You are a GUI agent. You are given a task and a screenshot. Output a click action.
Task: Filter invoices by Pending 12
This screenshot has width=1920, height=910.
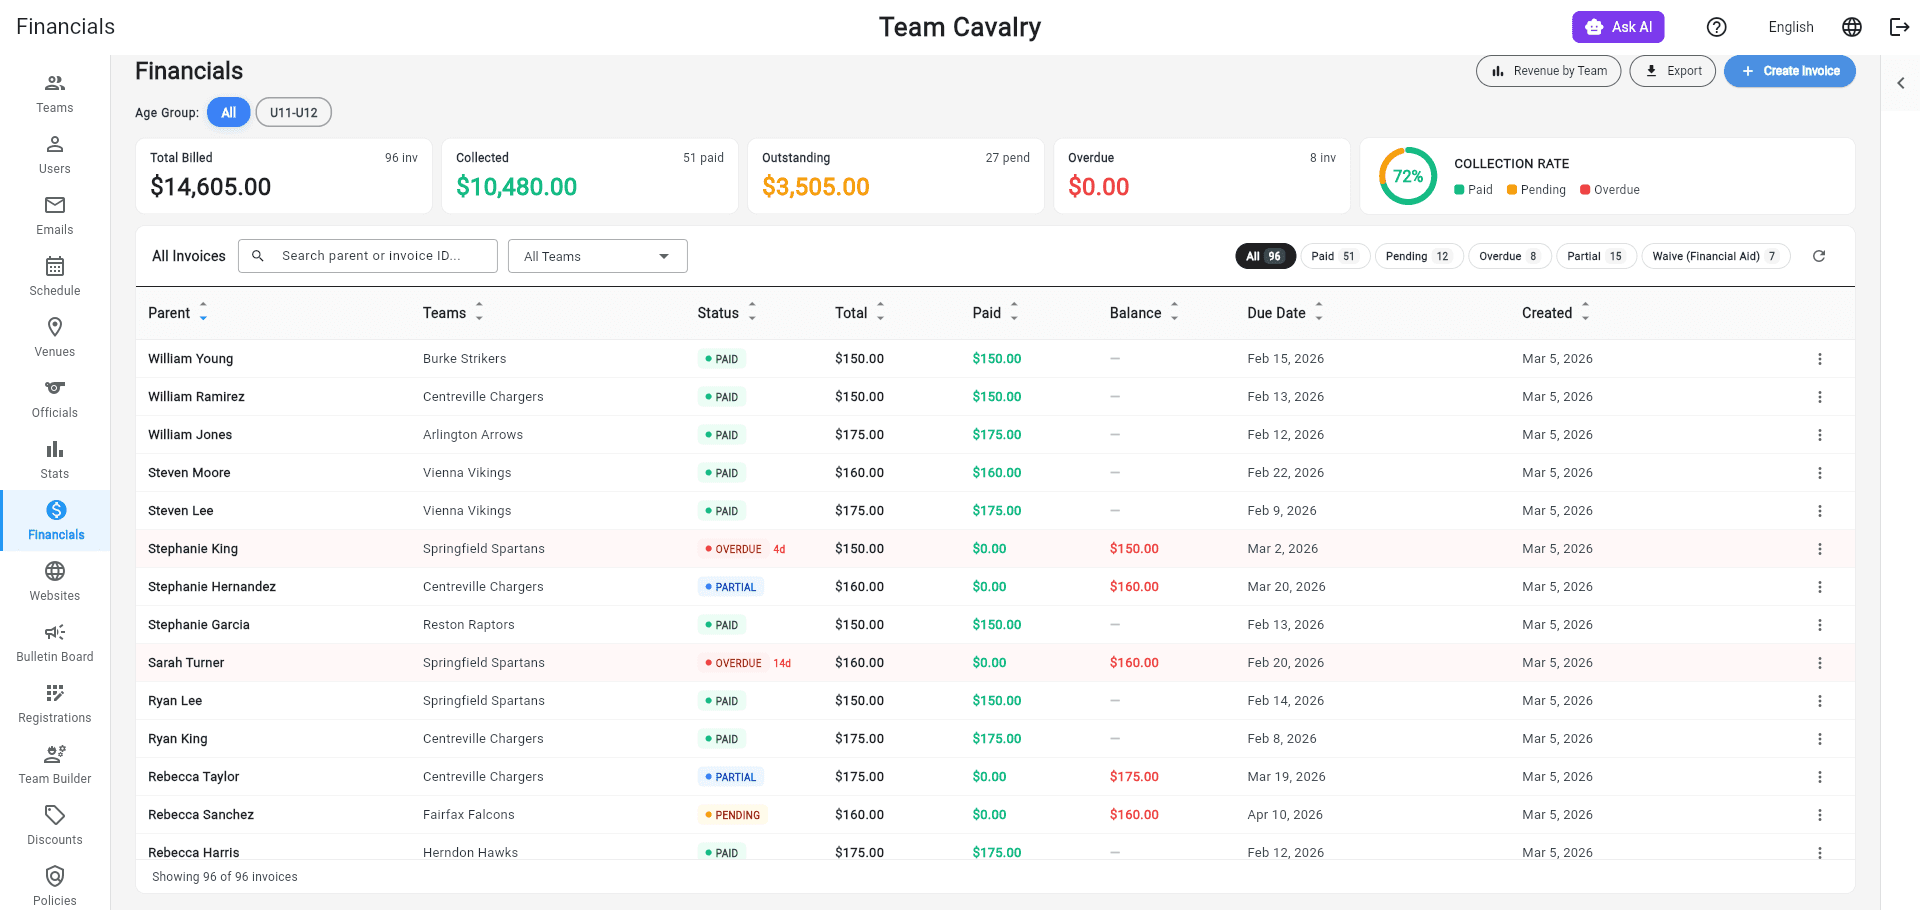pyautogui.click(x=1419, y=256)
